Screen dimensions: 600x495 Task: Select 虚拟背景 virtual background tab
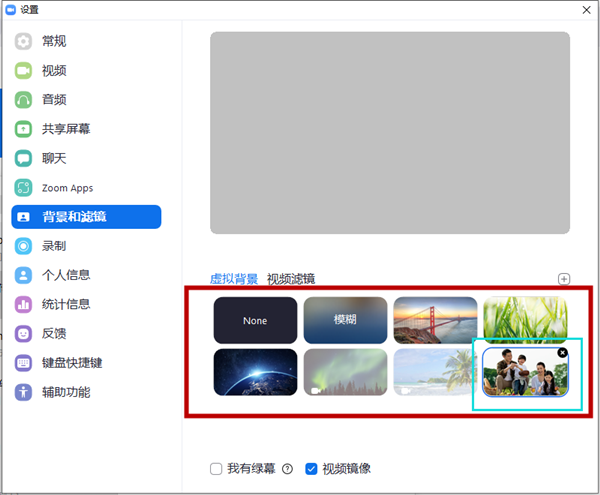pyautogui.click(x=234, y=279)
